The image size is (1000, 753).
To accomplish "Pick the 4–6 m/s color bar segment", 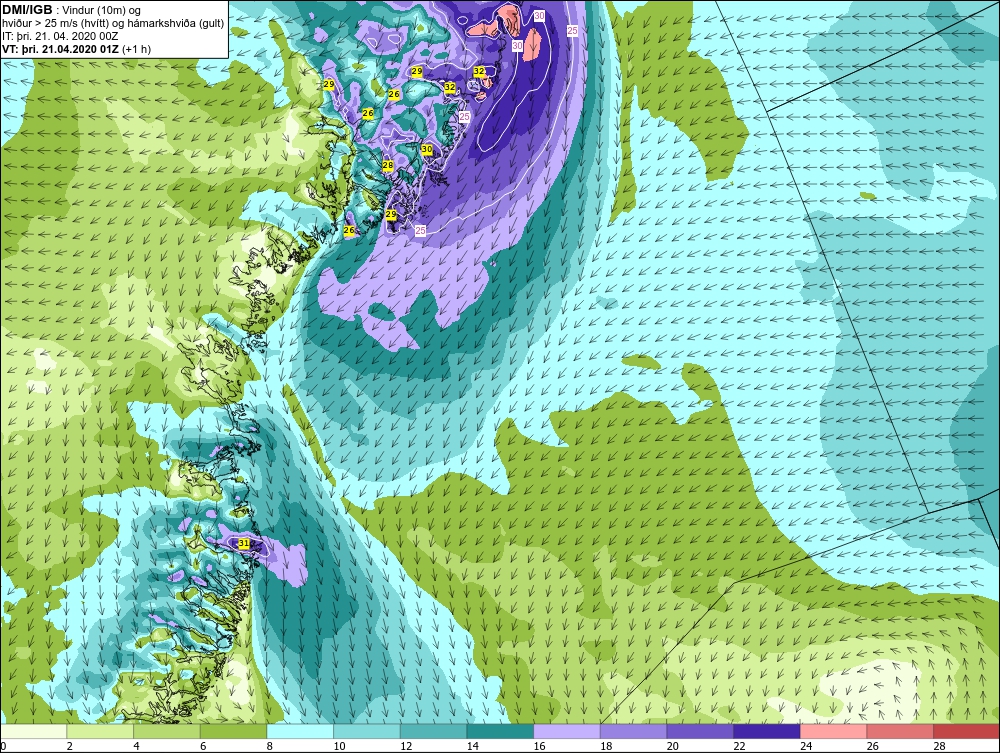I will 166,731.
